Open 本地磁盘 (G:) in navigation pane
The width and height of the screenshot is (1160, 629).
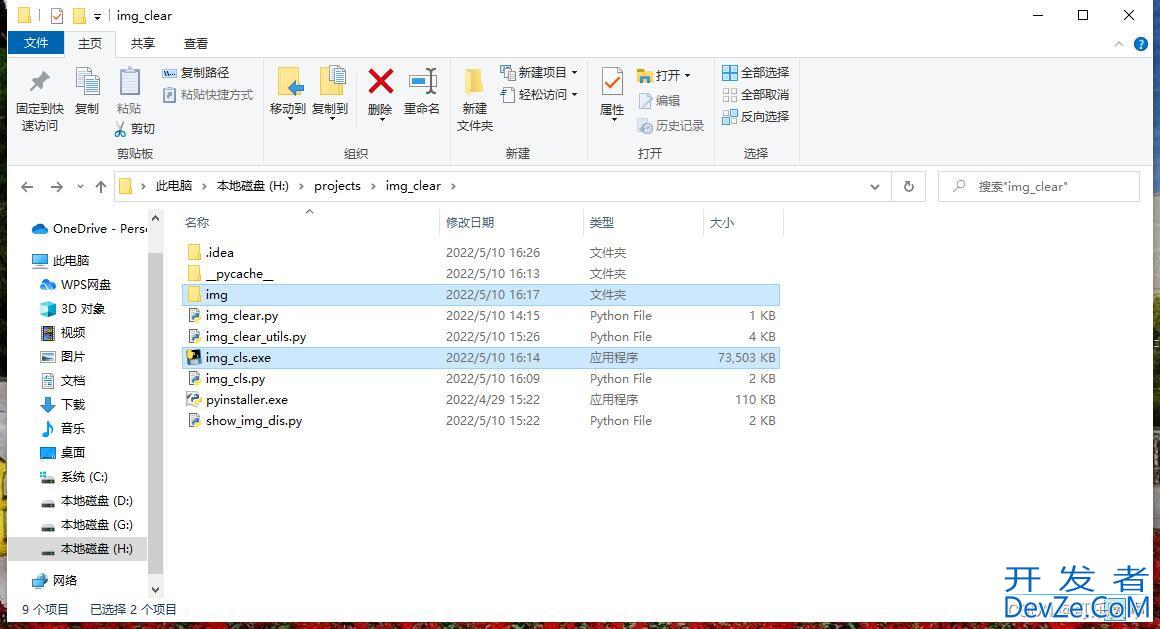(87, 525)
